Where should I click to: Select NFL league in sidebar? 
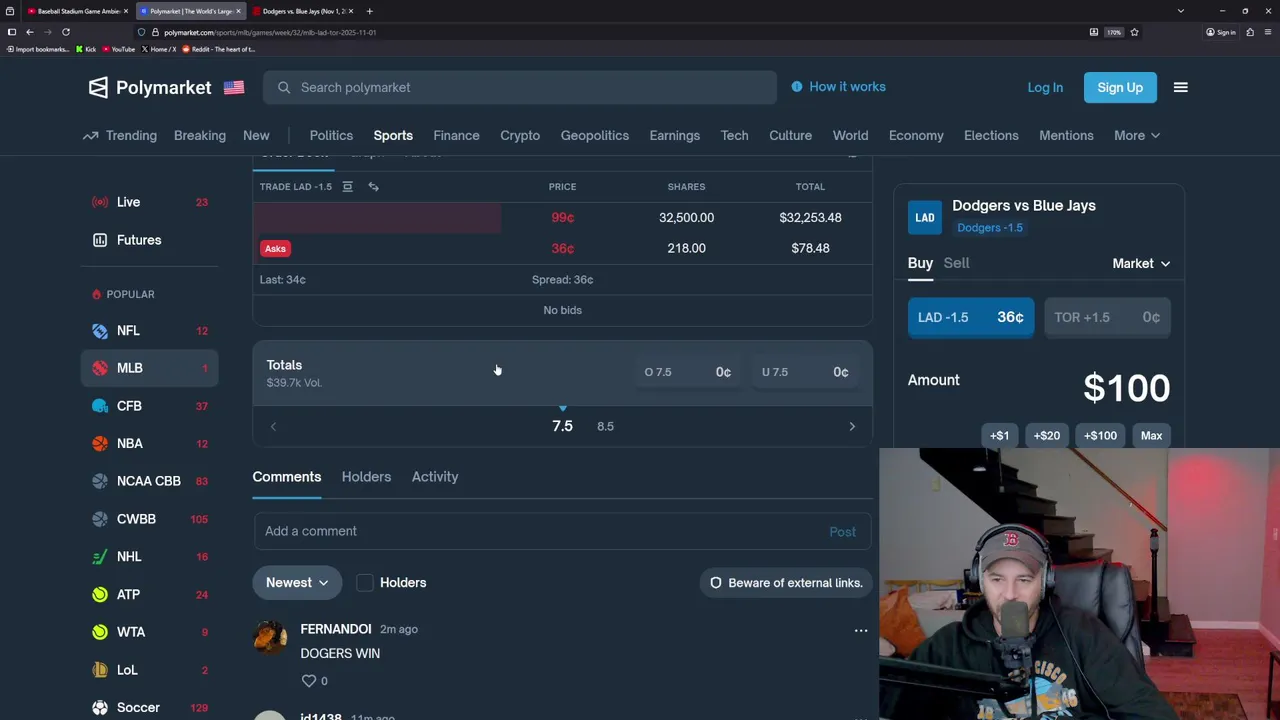(149, 330)
